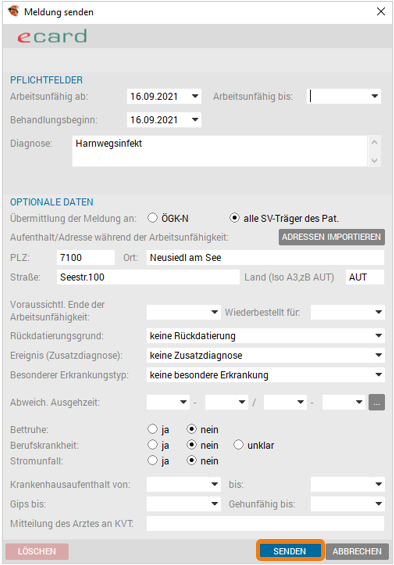Click the Meldung senden window title
This screenshot has width=394, height=565.
pos(59,12)
